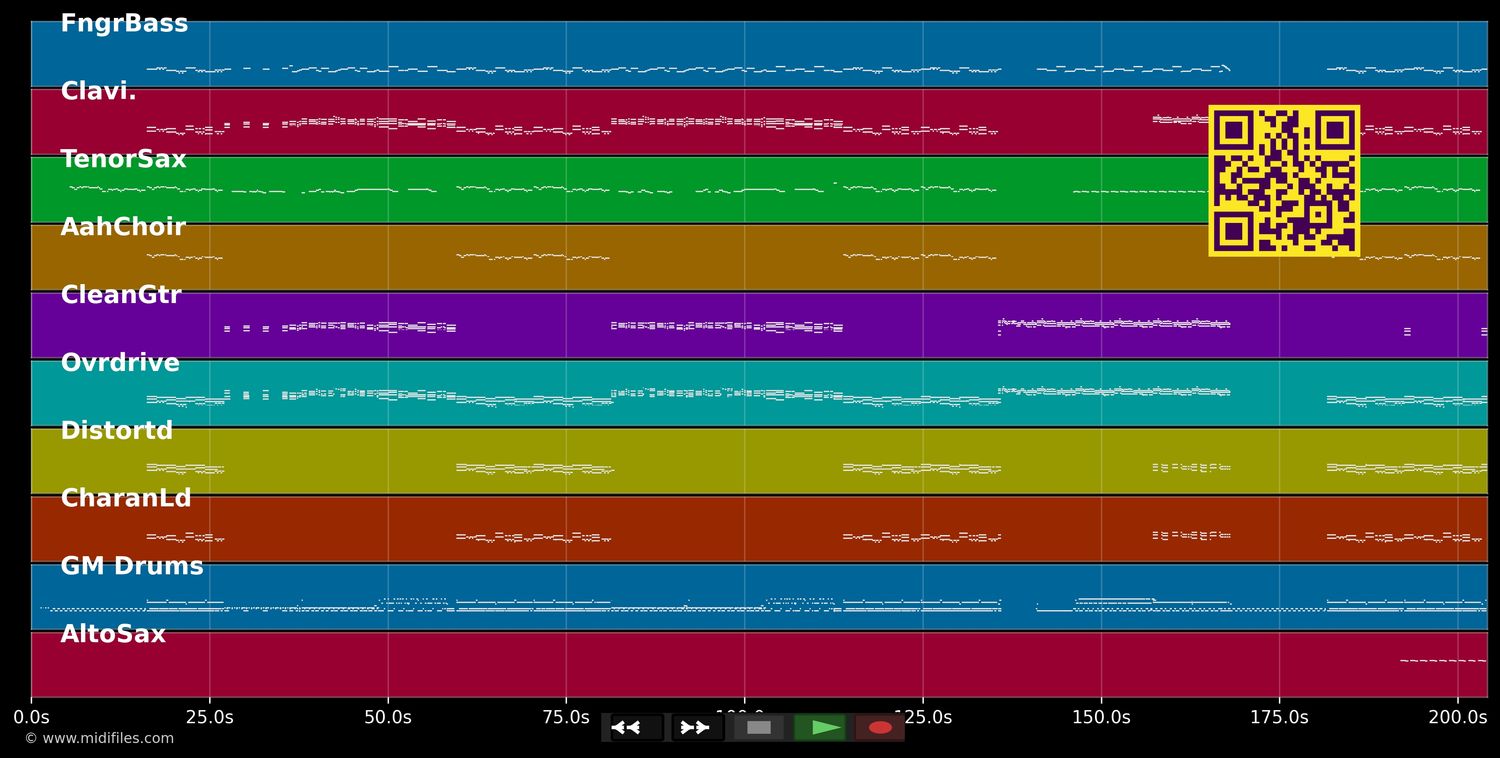Toggle the AahChoir track
The image size is (1500, 758).
pyautogui.click(x=122, y=226)
